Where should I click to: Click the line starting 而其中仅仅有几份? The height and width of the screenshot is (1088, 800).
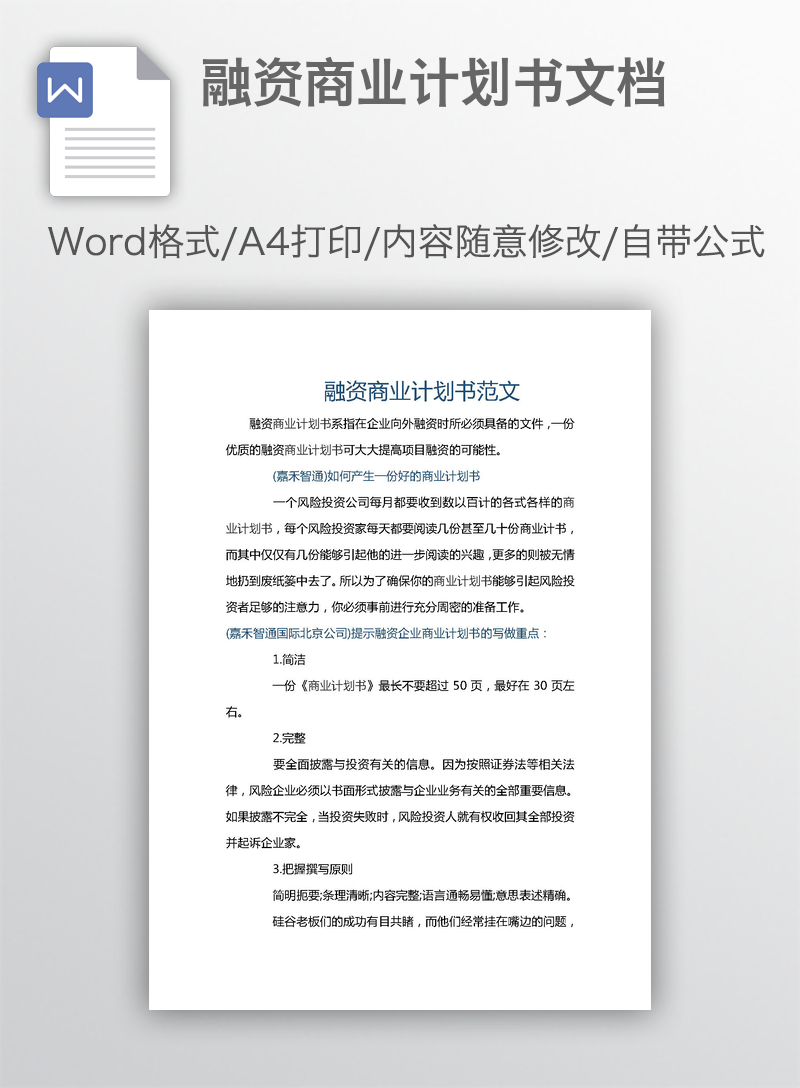tap(400, 554)
